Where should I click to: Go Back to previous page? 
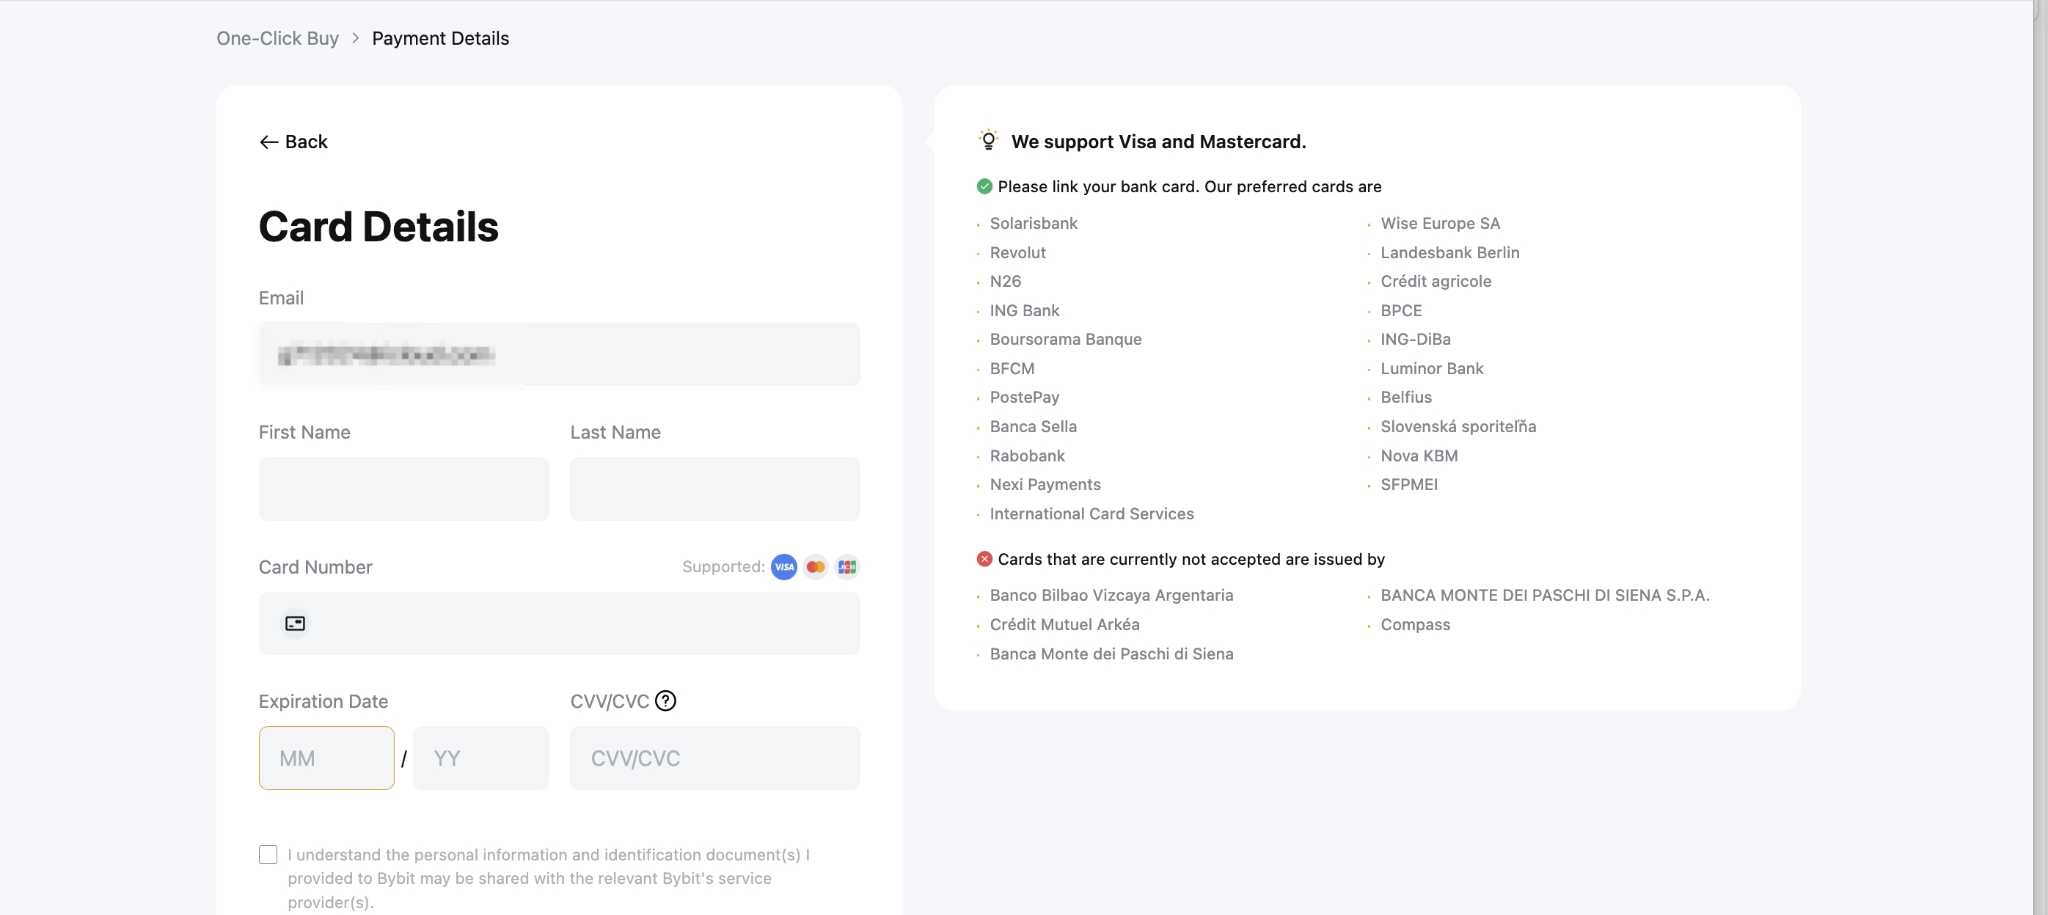click(x=293, y=142)
